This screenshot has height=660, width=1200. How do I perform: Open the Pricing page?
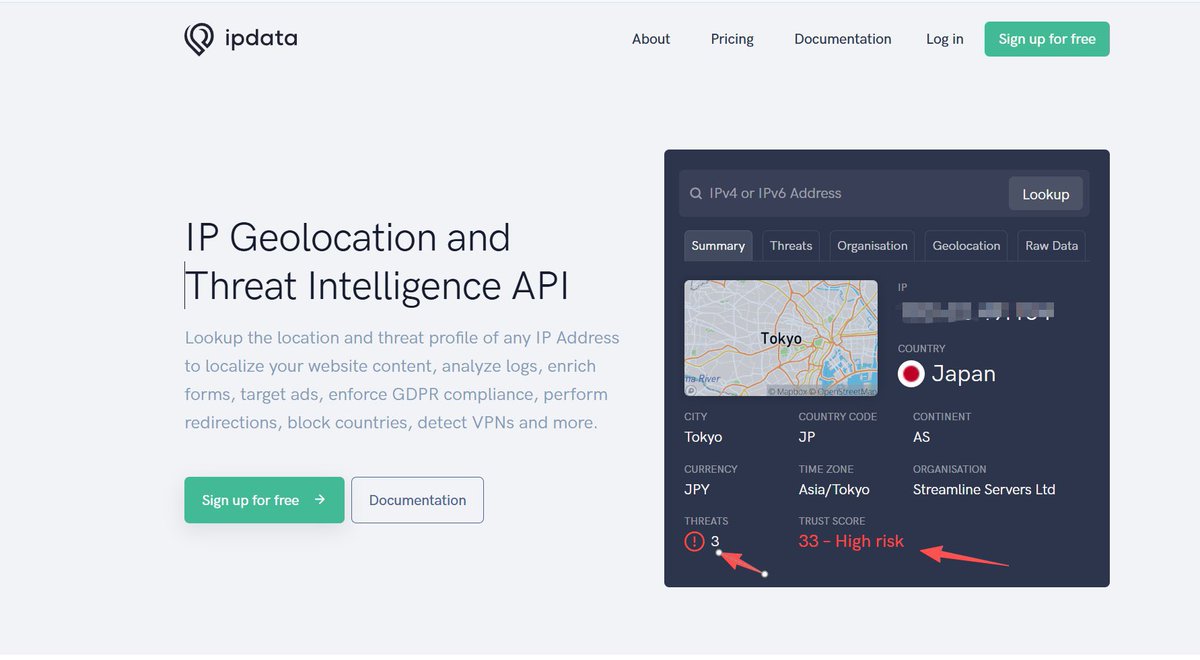tap(732, 39)
